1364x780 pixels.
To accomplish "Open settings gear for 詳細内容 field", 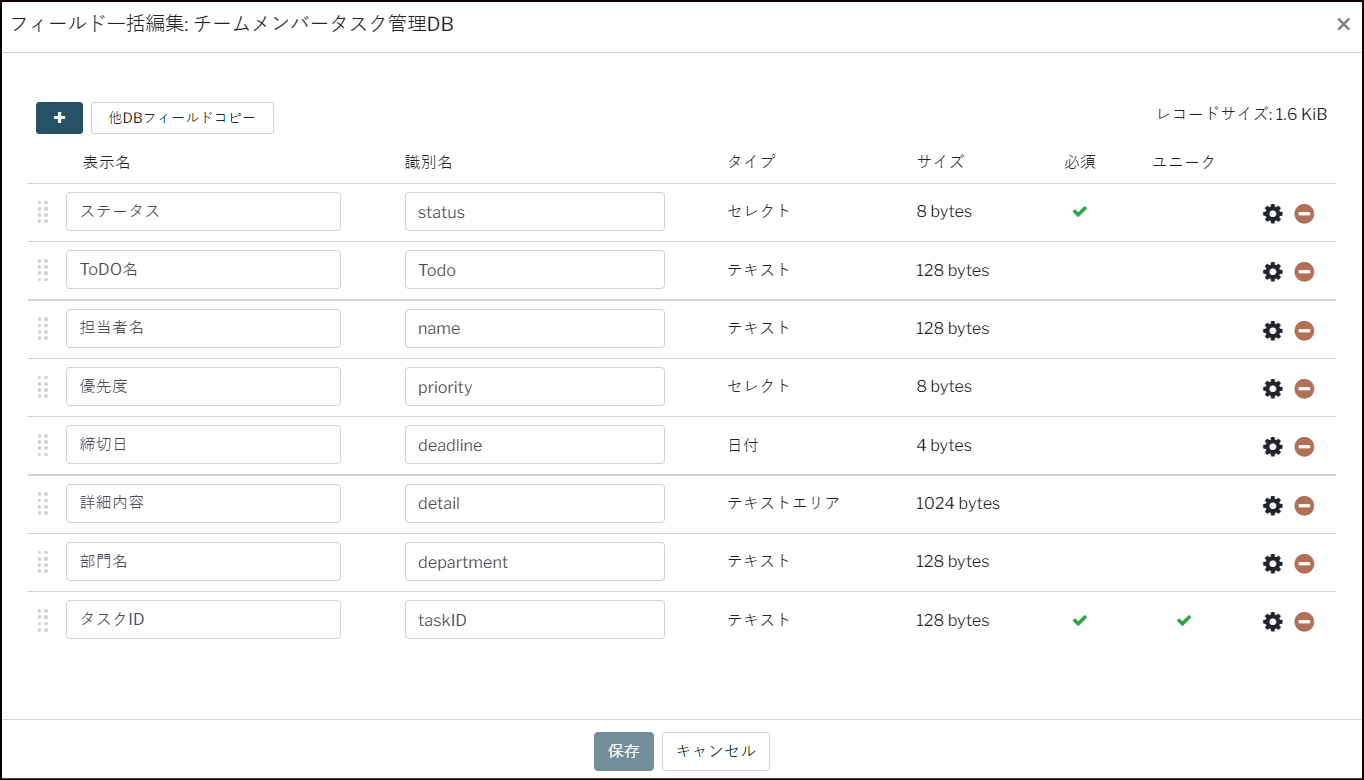I will pyautogui.click(x=1272, y=505).
